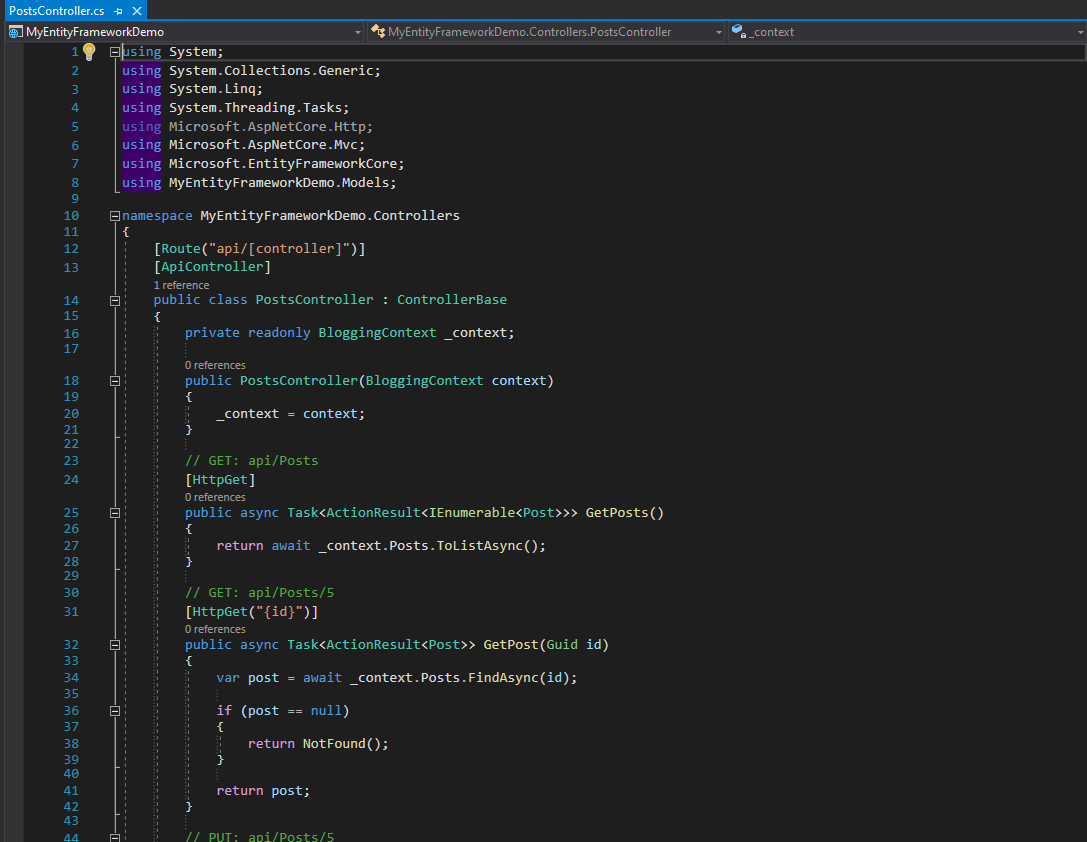
Task: Collapse the namespace block at line 10
Action: (x=115, y=216)
